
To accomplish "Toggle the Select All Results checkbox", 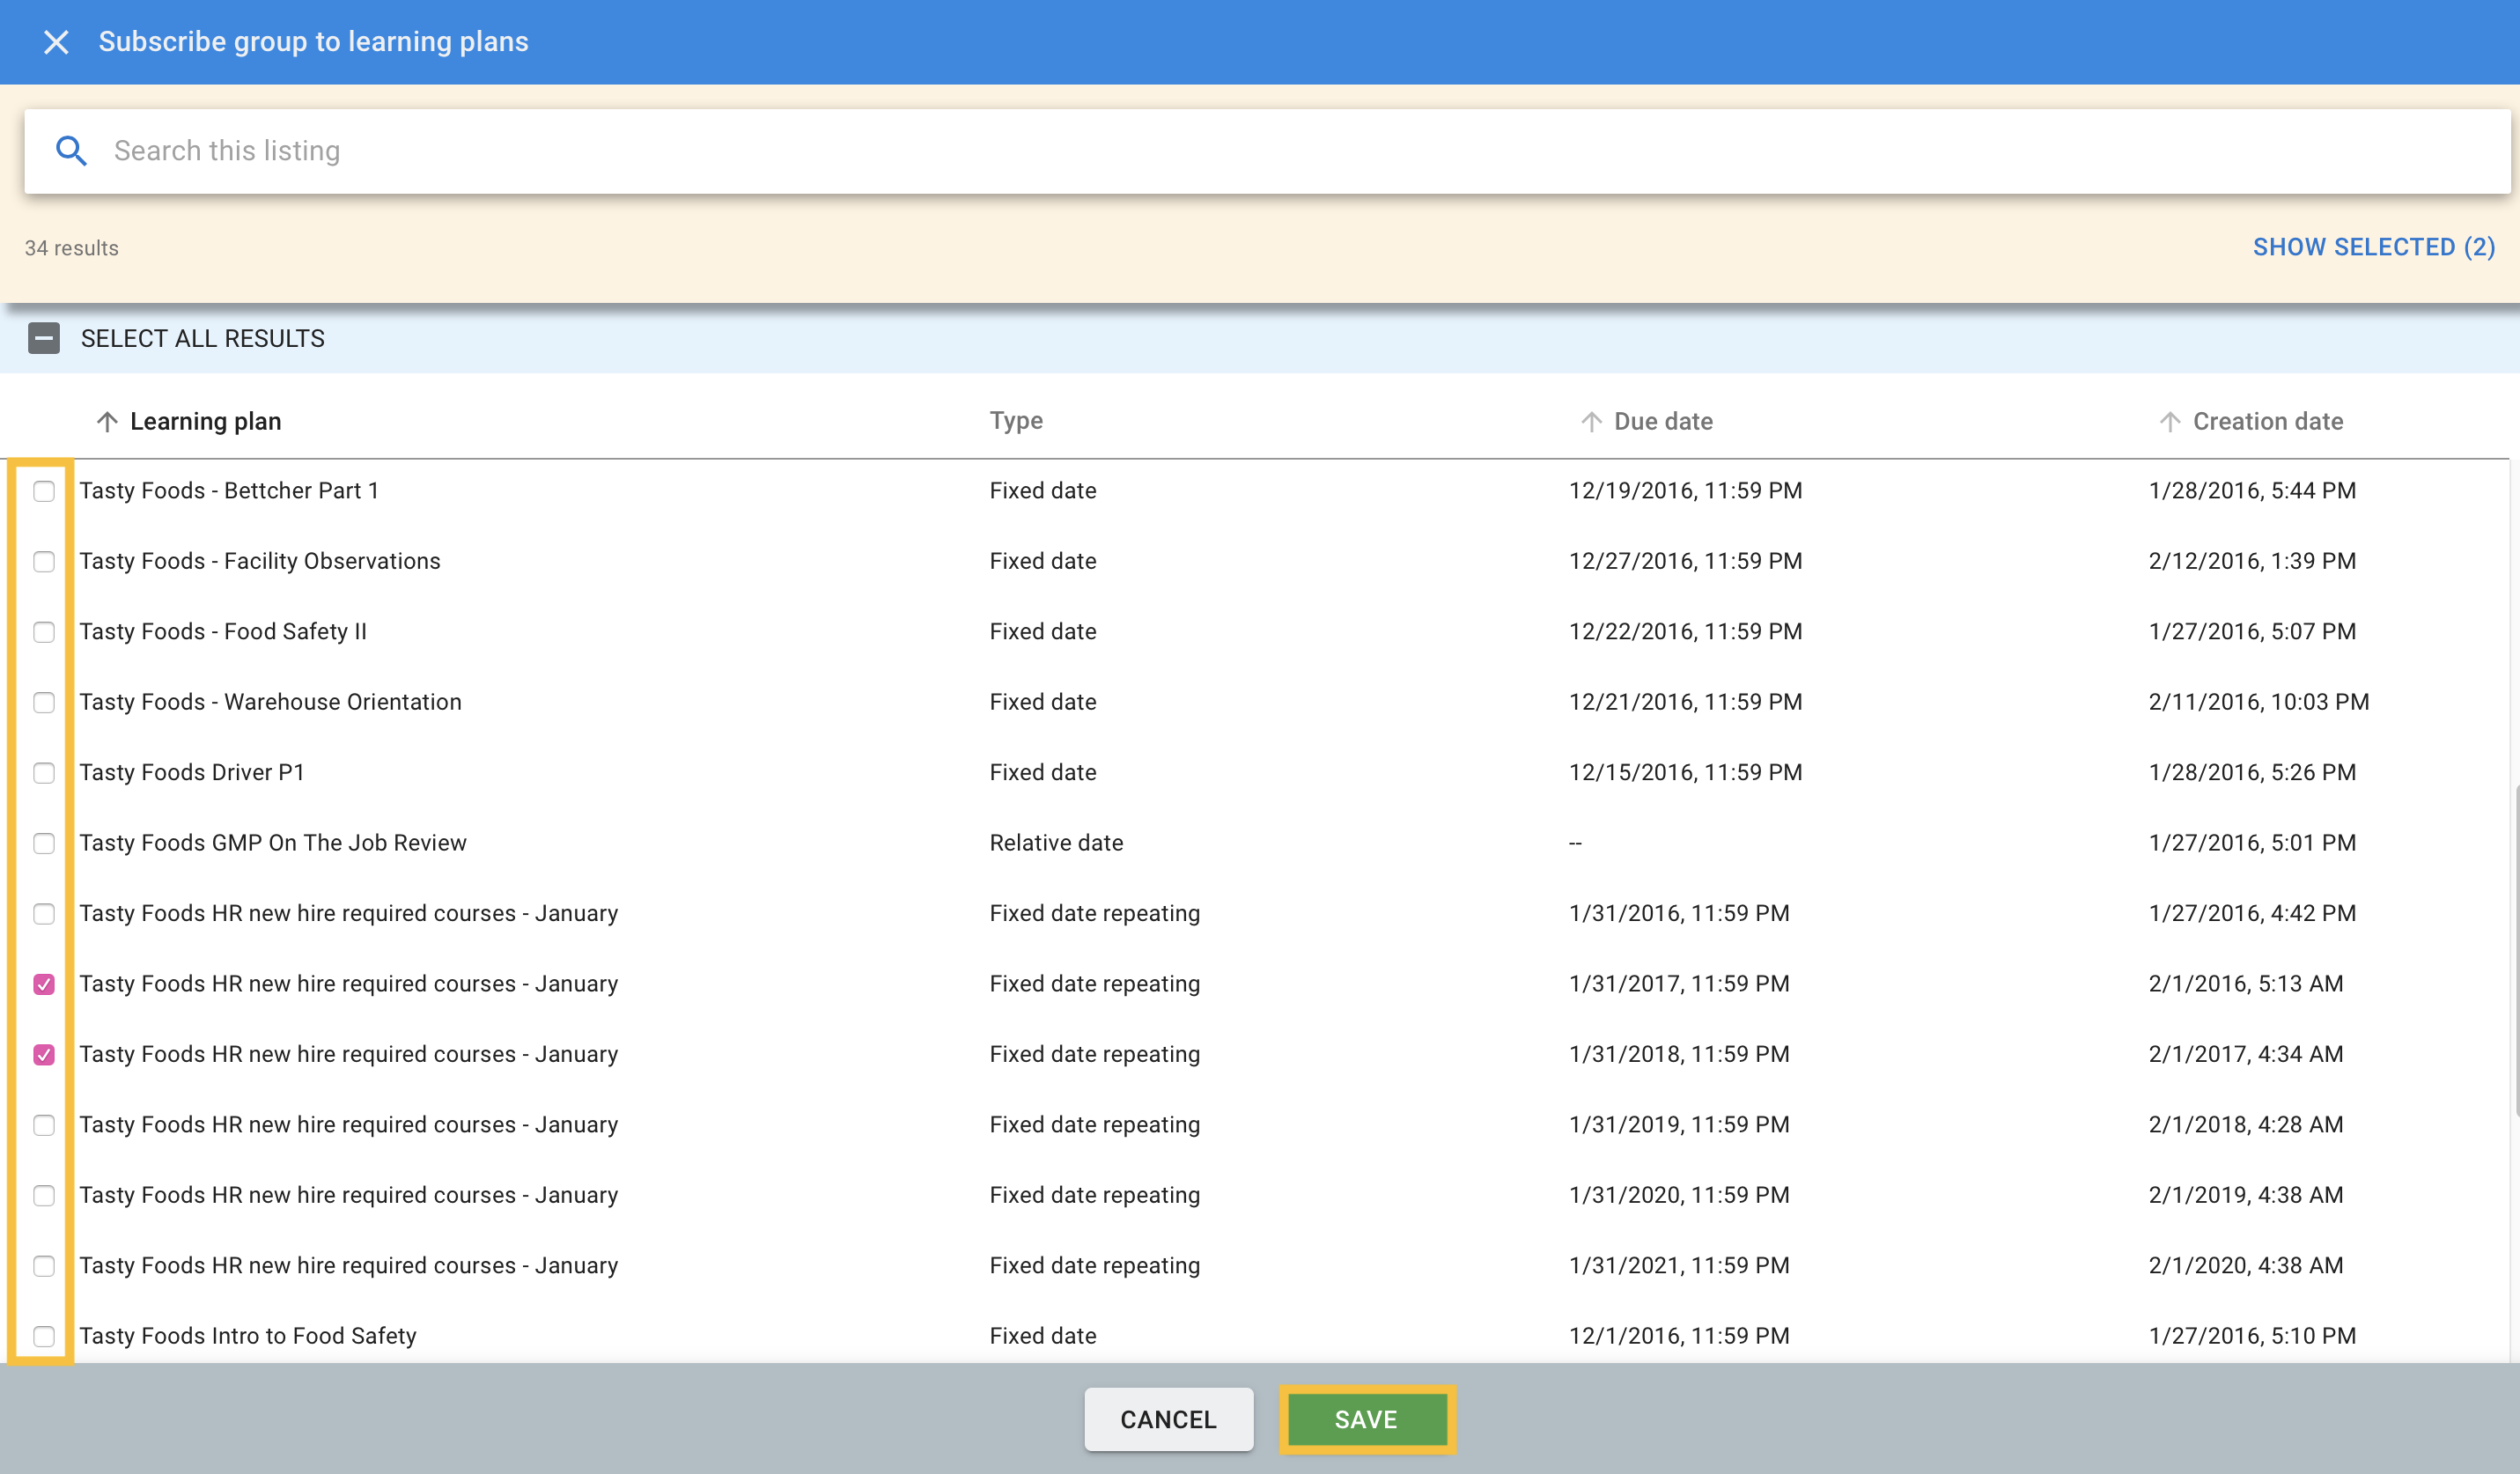I will [44, 338].
